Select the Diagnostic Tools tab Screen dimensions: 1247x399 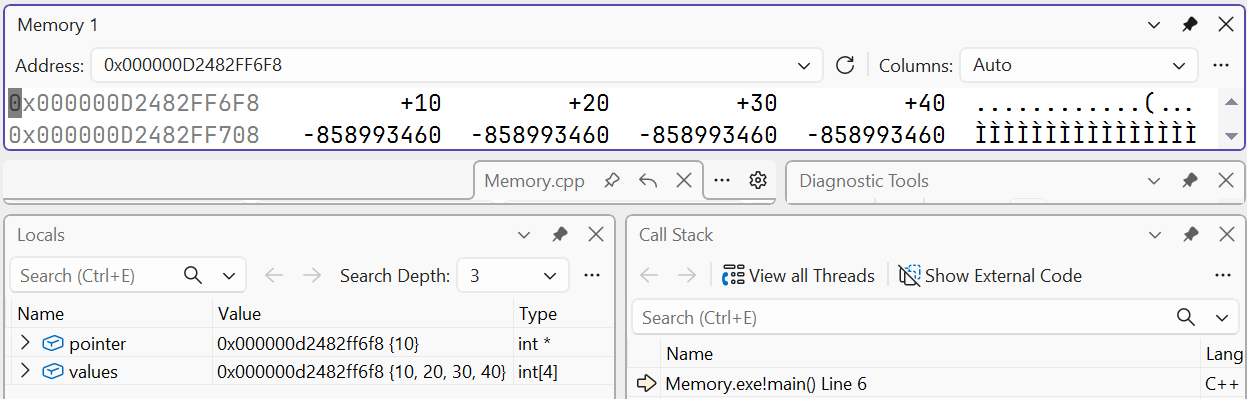point(864,181)
